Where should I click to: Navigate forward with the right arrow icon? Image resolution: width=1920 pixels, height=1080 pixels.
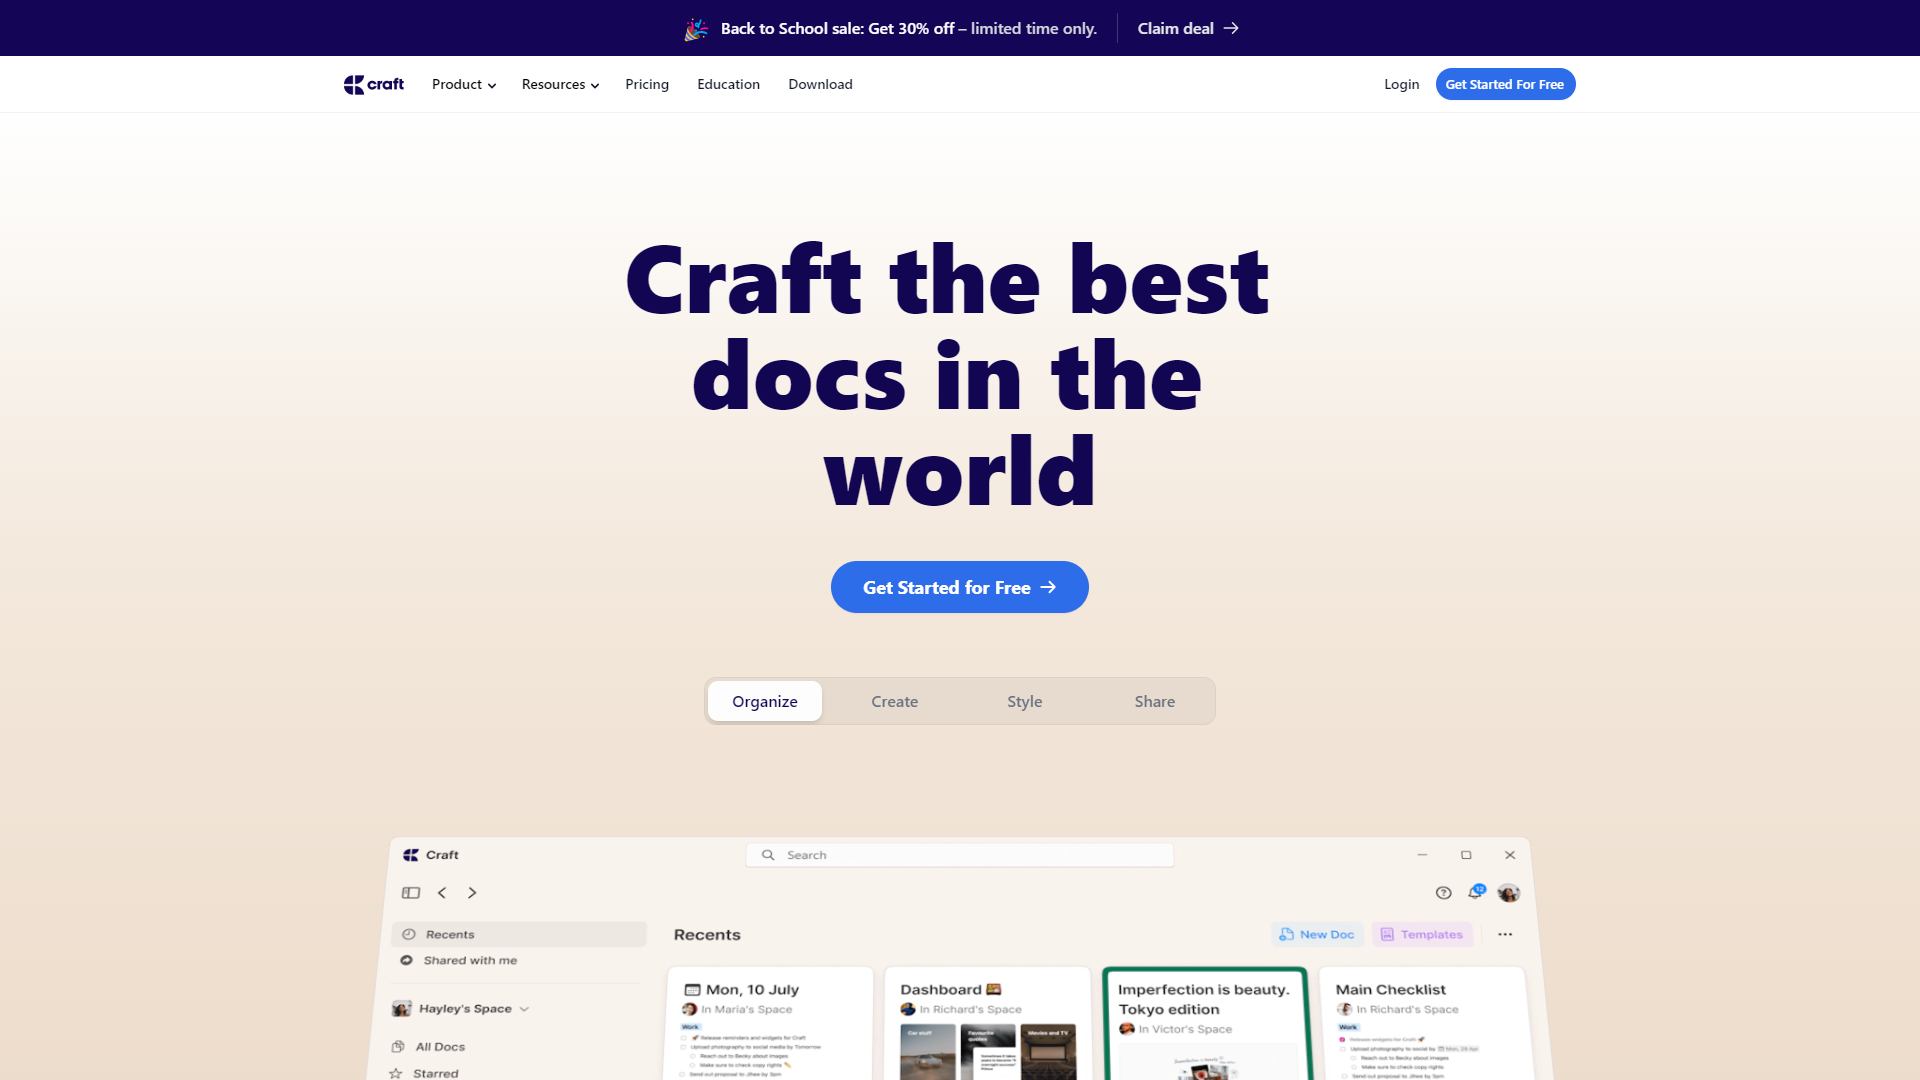[x=472, y=892]
